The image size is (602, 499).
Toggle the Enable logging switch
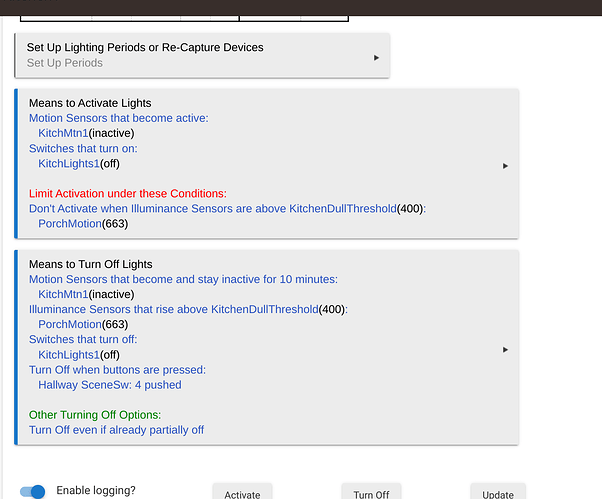[33, 491]
